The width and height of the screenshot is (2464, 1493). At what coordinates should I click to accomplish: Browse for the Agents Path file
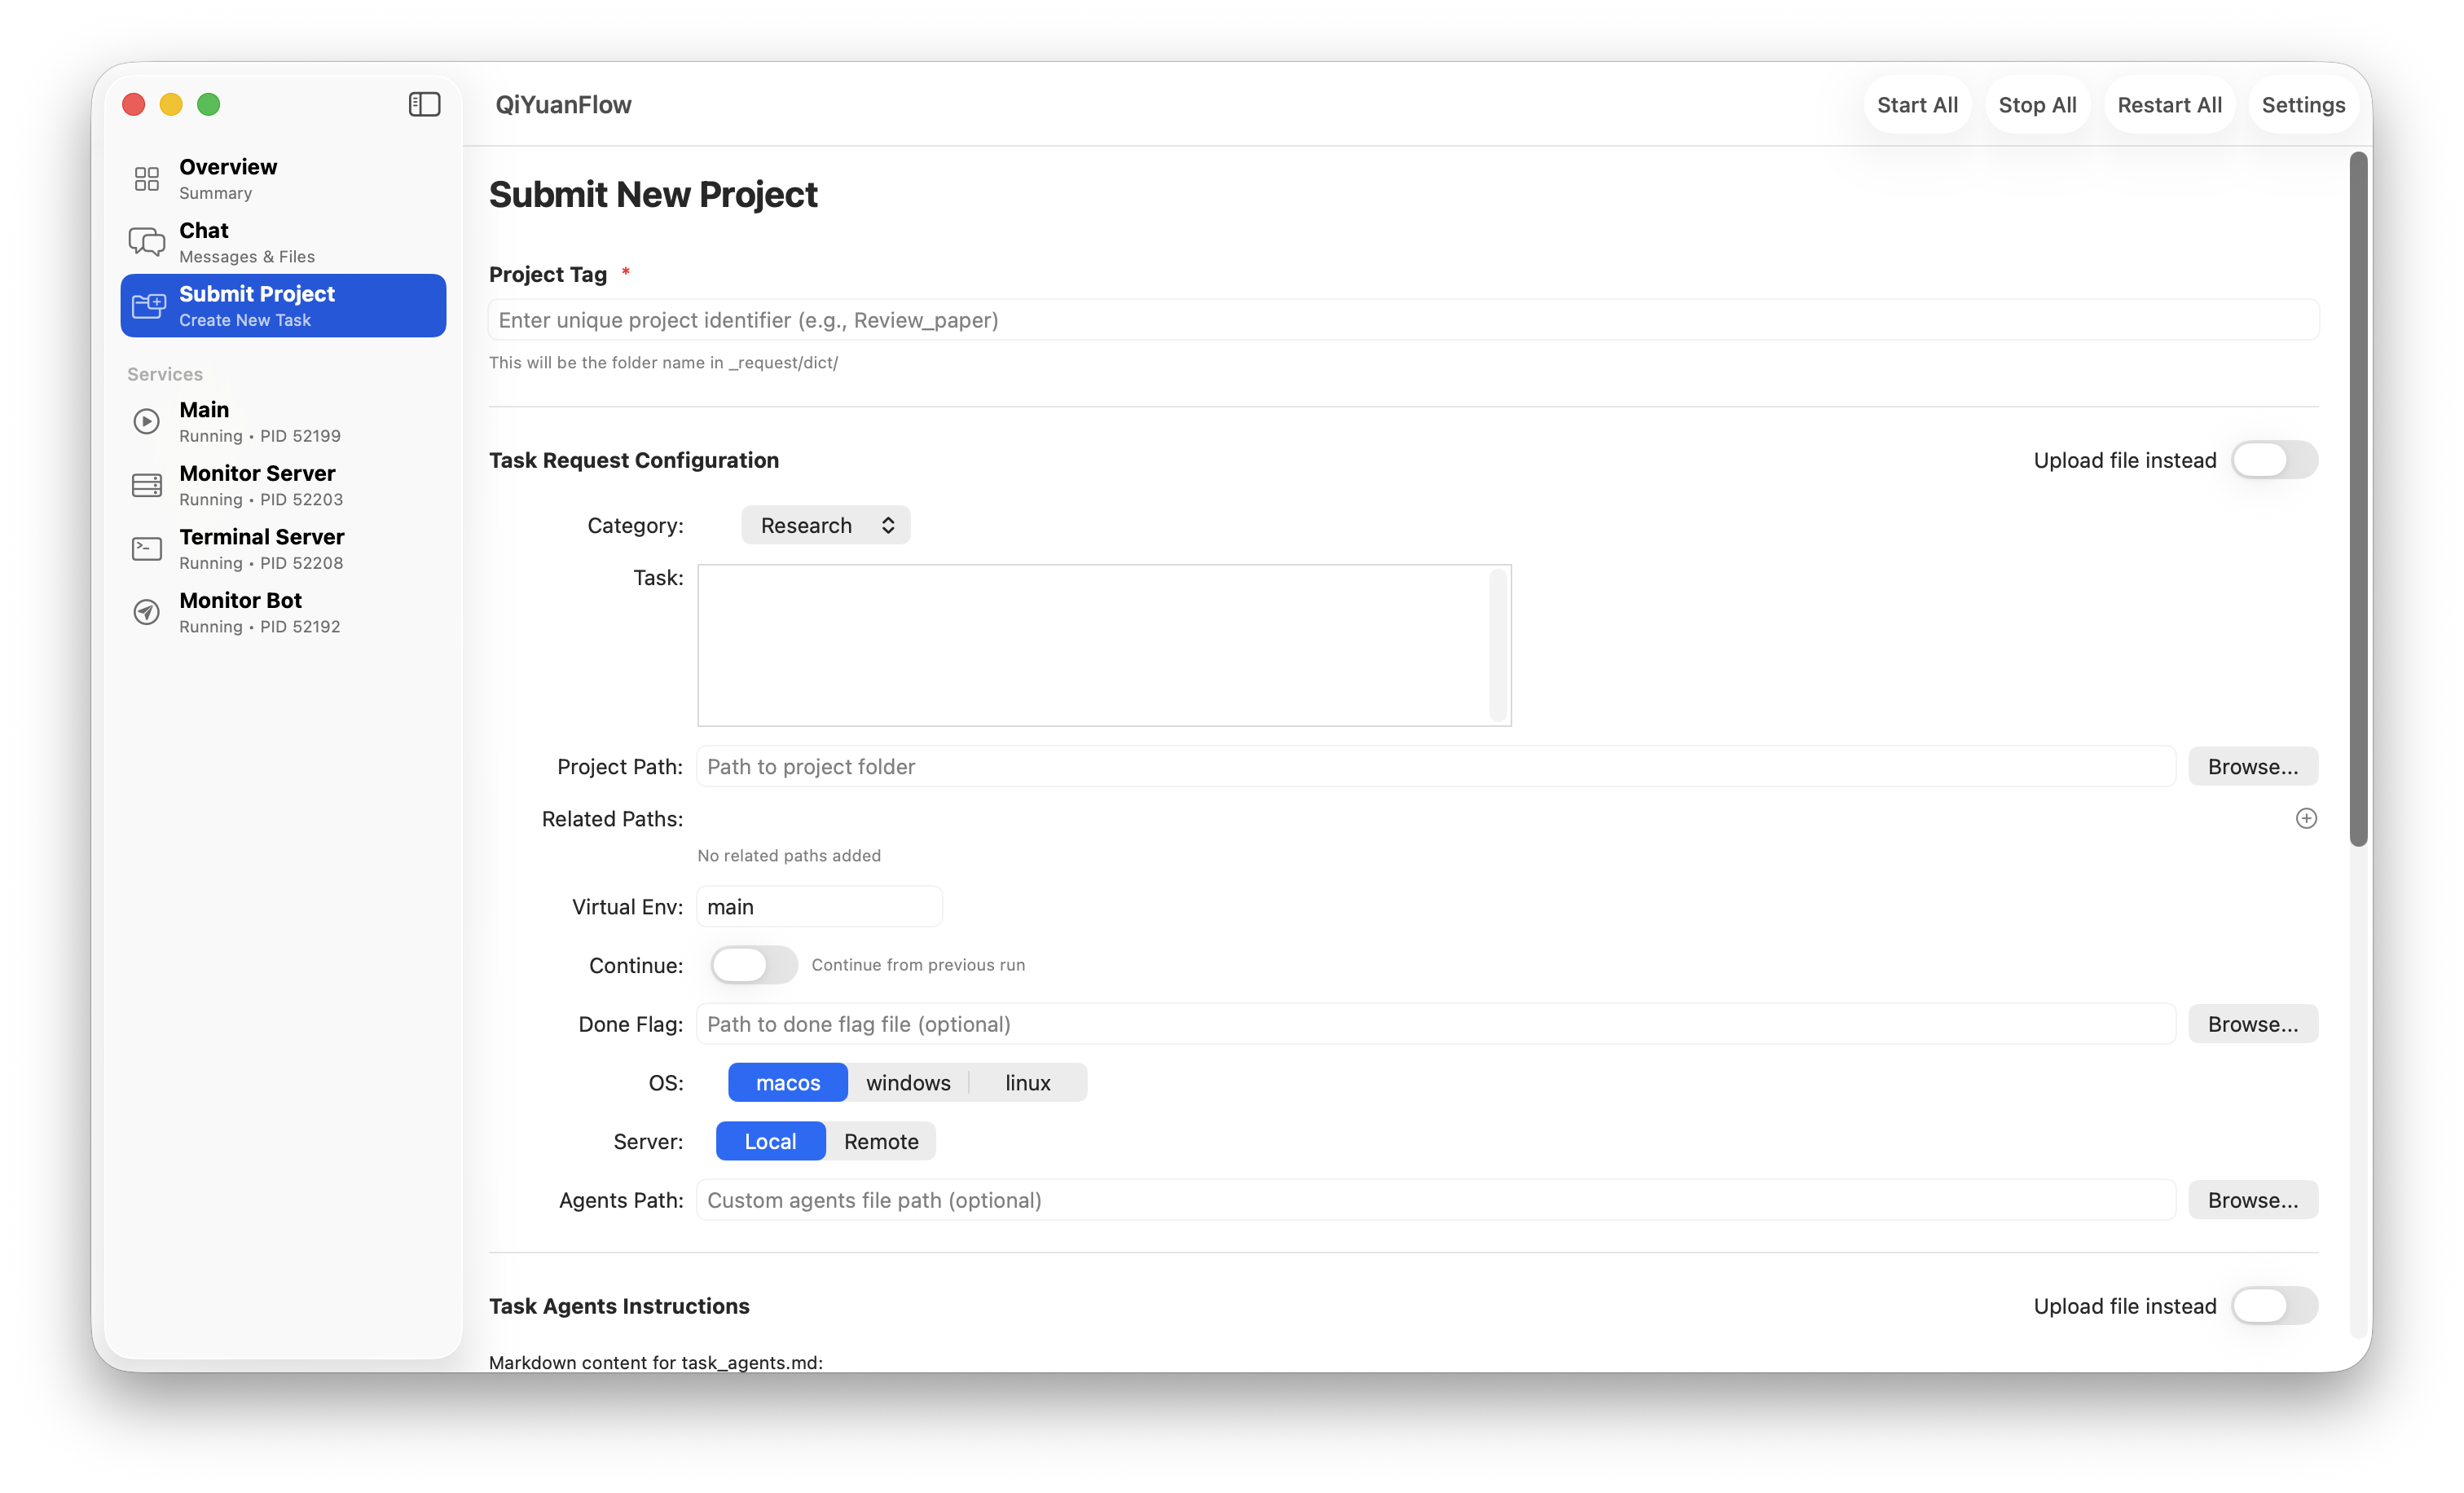[2253, 1200]
